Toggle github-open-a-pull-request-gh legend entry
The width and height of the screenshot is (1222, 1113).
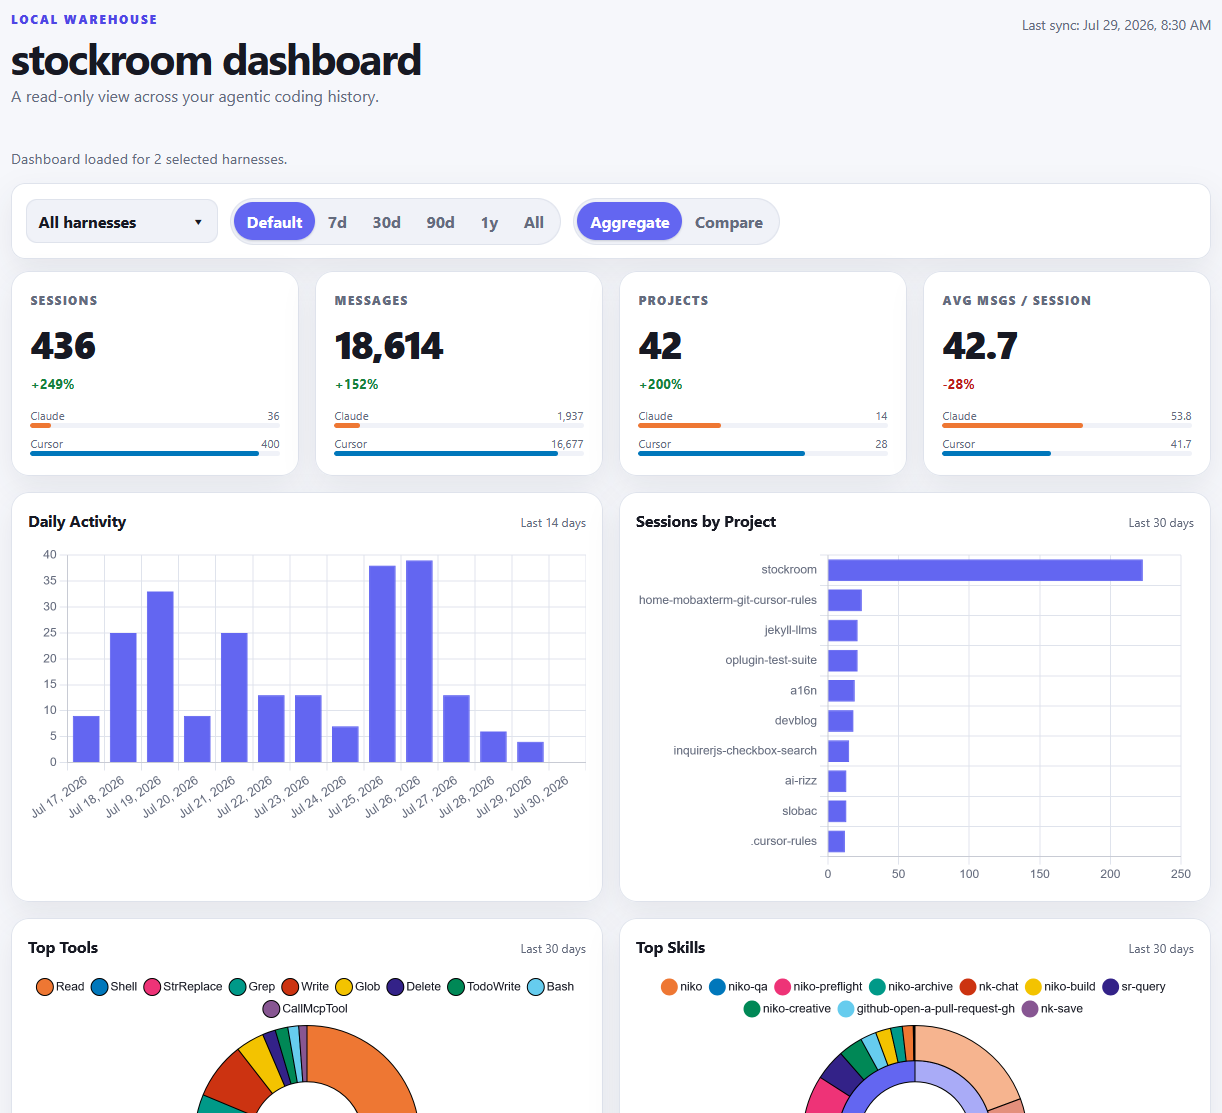tap(926, 1009)
